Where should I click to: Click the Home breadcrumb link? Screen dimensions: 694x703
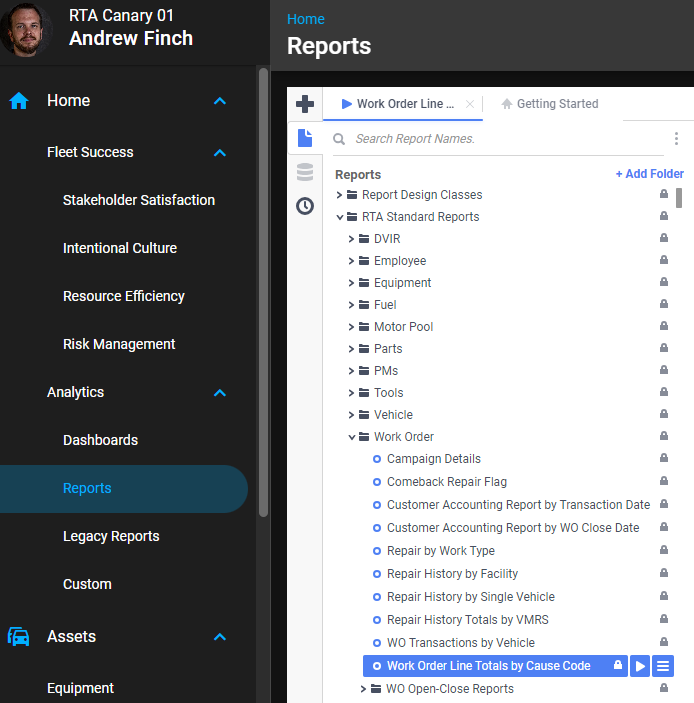tap(305, 19)
